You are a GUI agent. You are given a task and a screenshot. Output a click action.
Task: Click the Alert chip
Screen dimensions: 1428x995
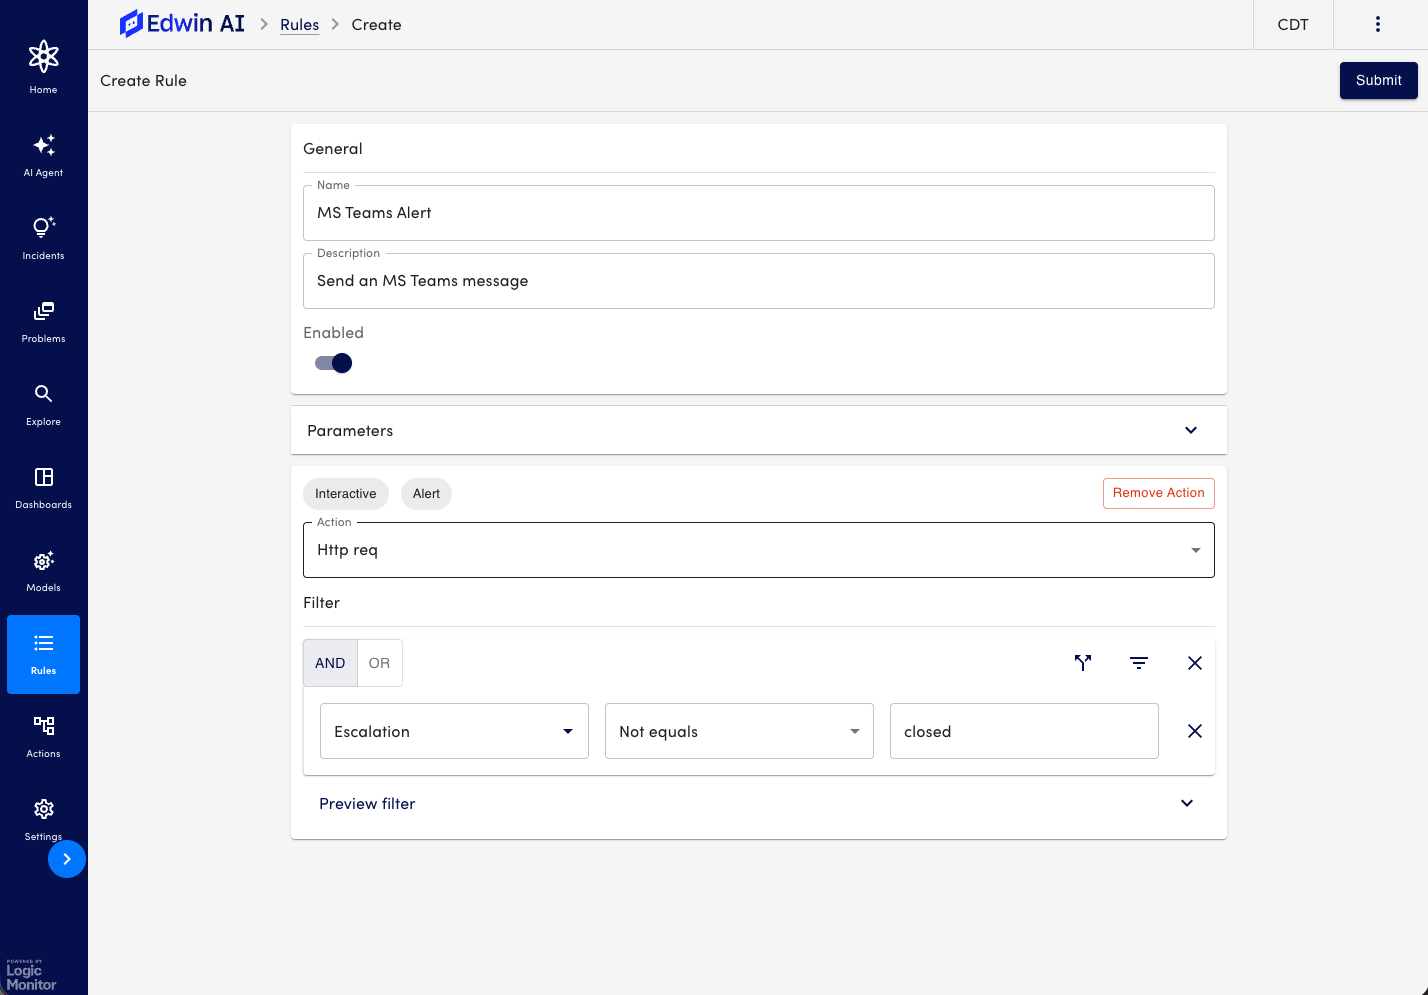click(x=426, y=494)
